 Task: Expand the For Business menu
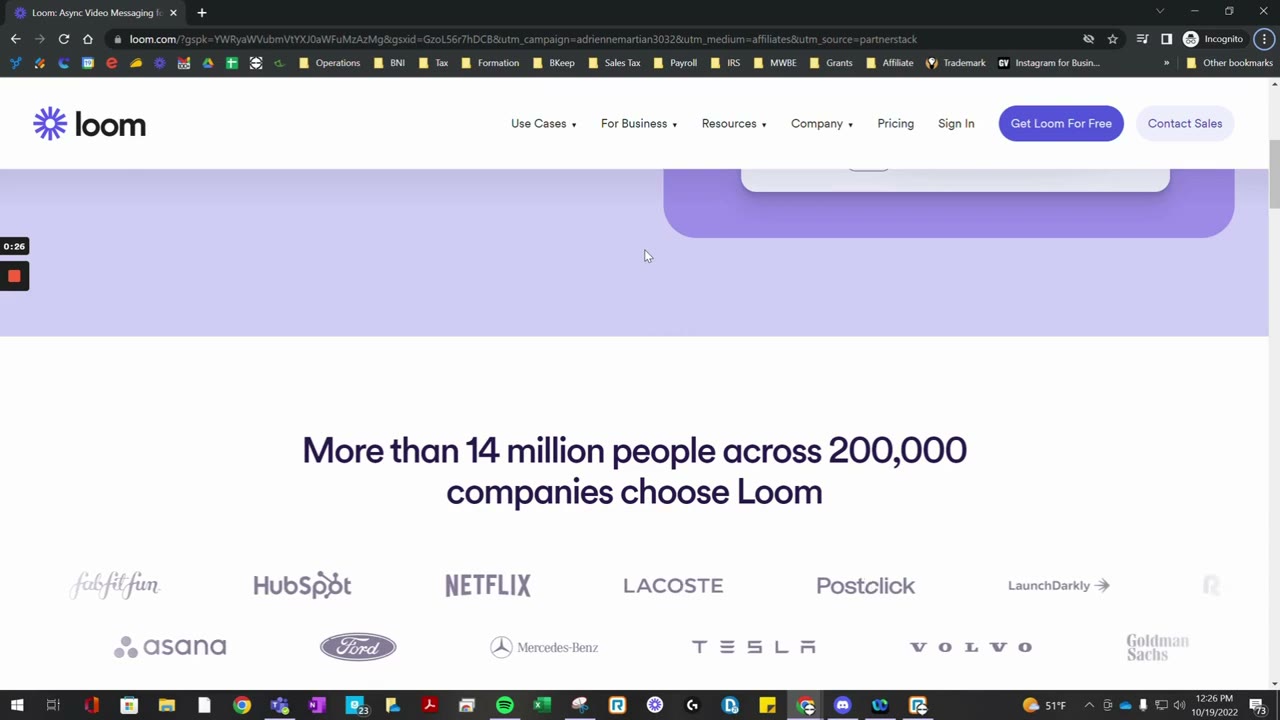point(639,124)
